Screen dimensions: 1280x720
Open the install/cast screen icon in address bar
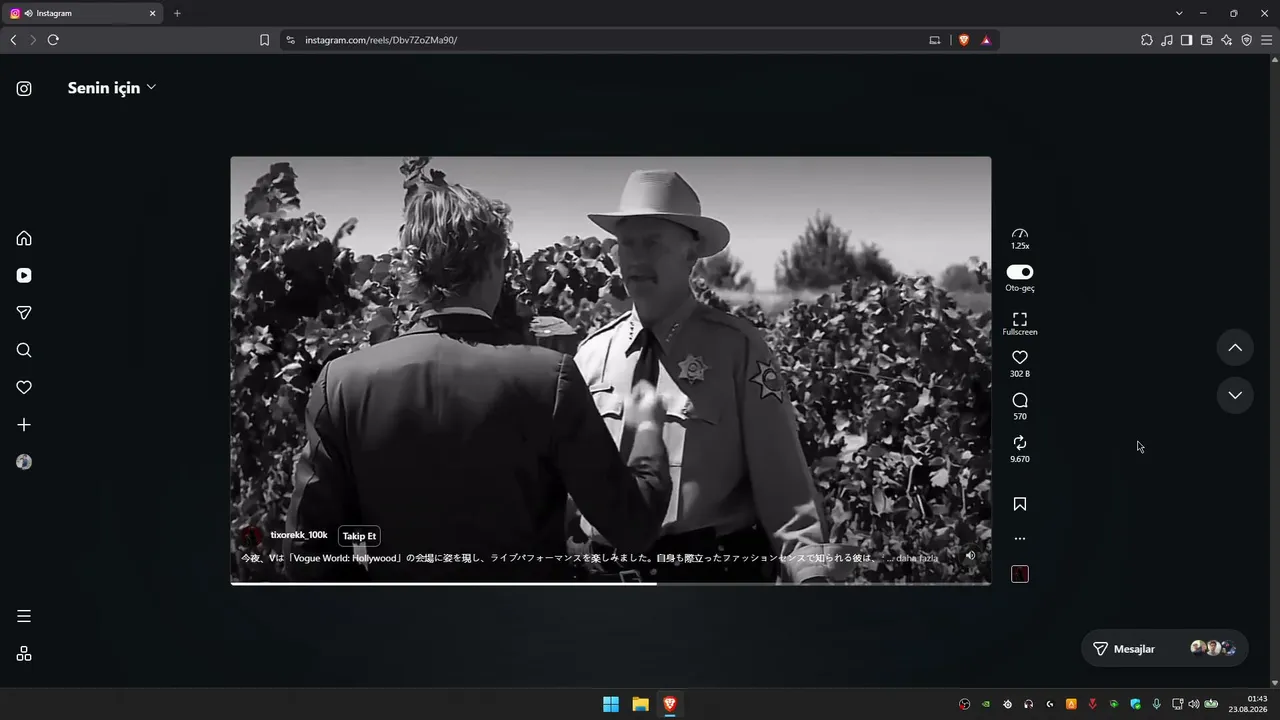(x=935, y=40)
